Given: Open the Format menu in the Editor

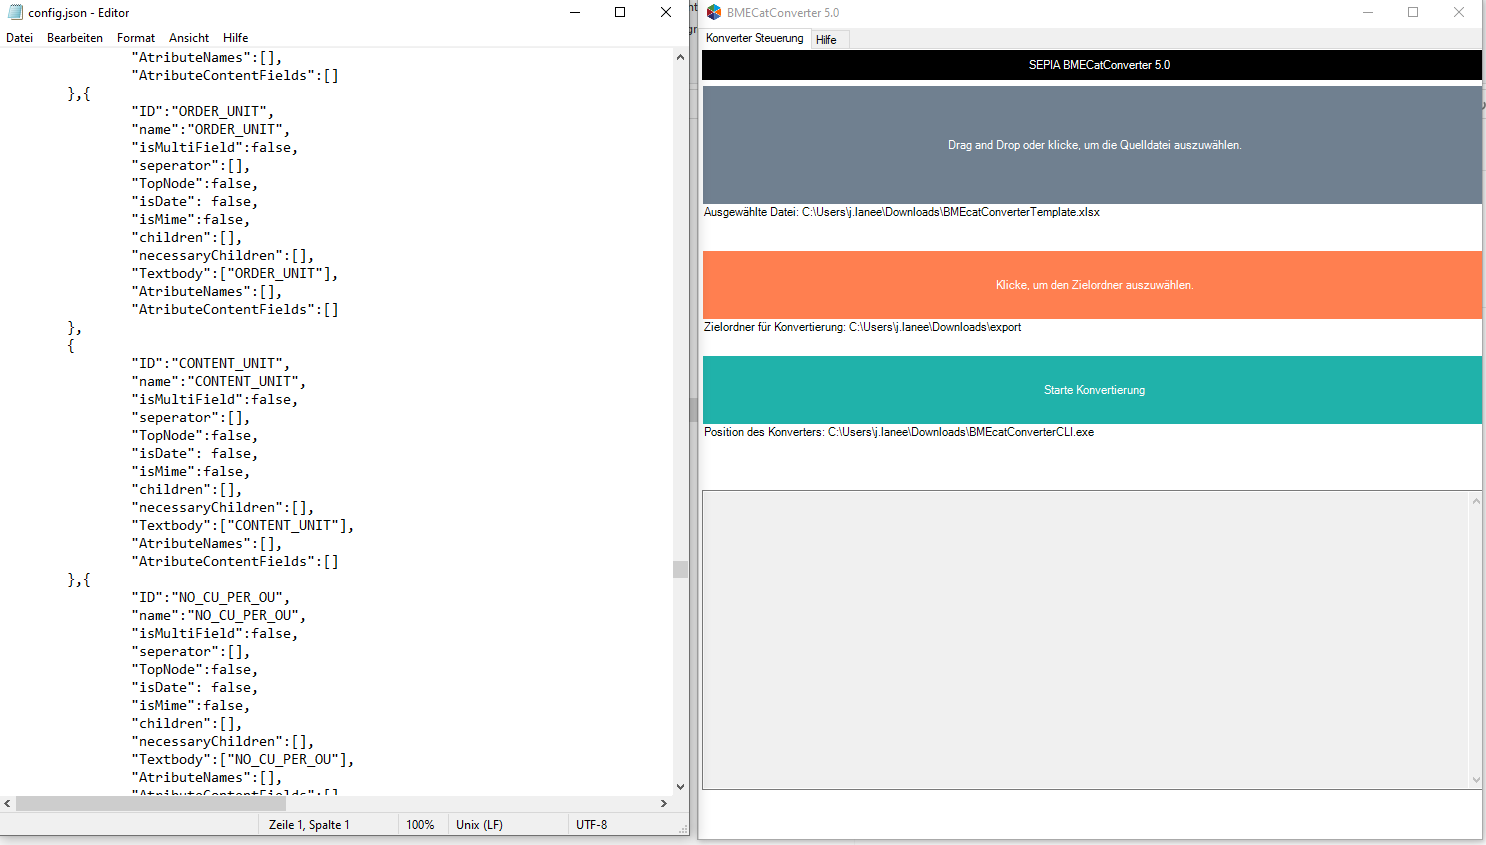Looking at the screenshot, I should coord(136,38).
